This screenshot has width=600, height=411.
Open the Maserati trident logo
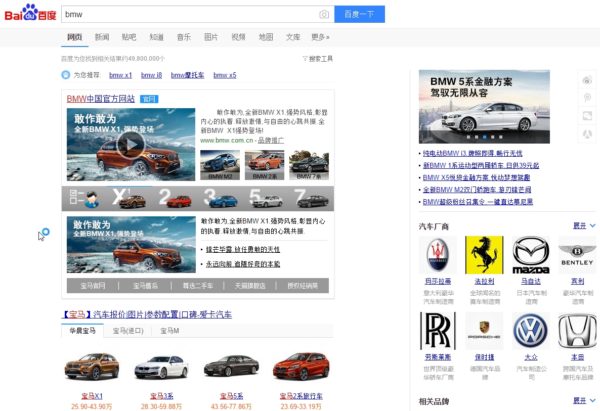coord(438,255)
